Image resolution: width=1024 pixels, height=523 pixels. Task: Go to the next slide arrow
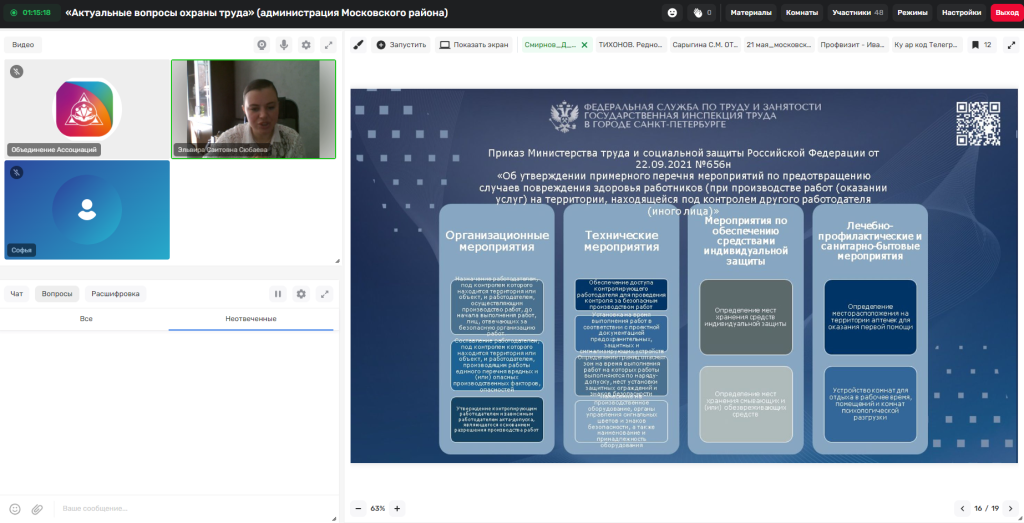pos(1011,508)
